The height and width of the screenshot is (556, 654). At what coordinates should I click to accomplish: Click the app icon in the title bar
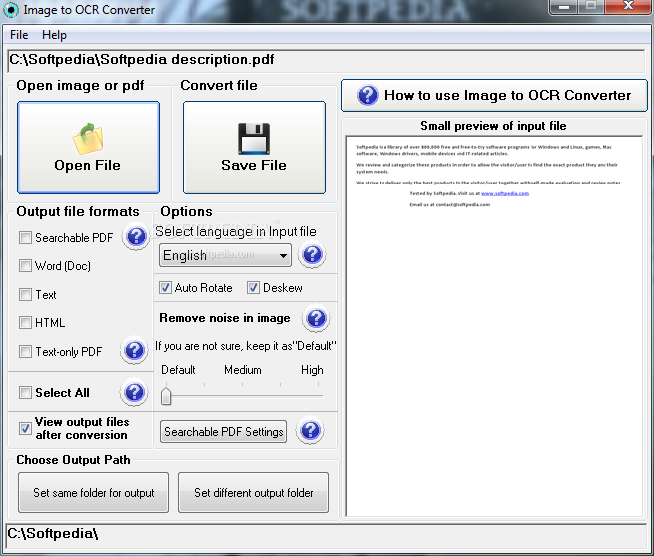tap(10, 10)
